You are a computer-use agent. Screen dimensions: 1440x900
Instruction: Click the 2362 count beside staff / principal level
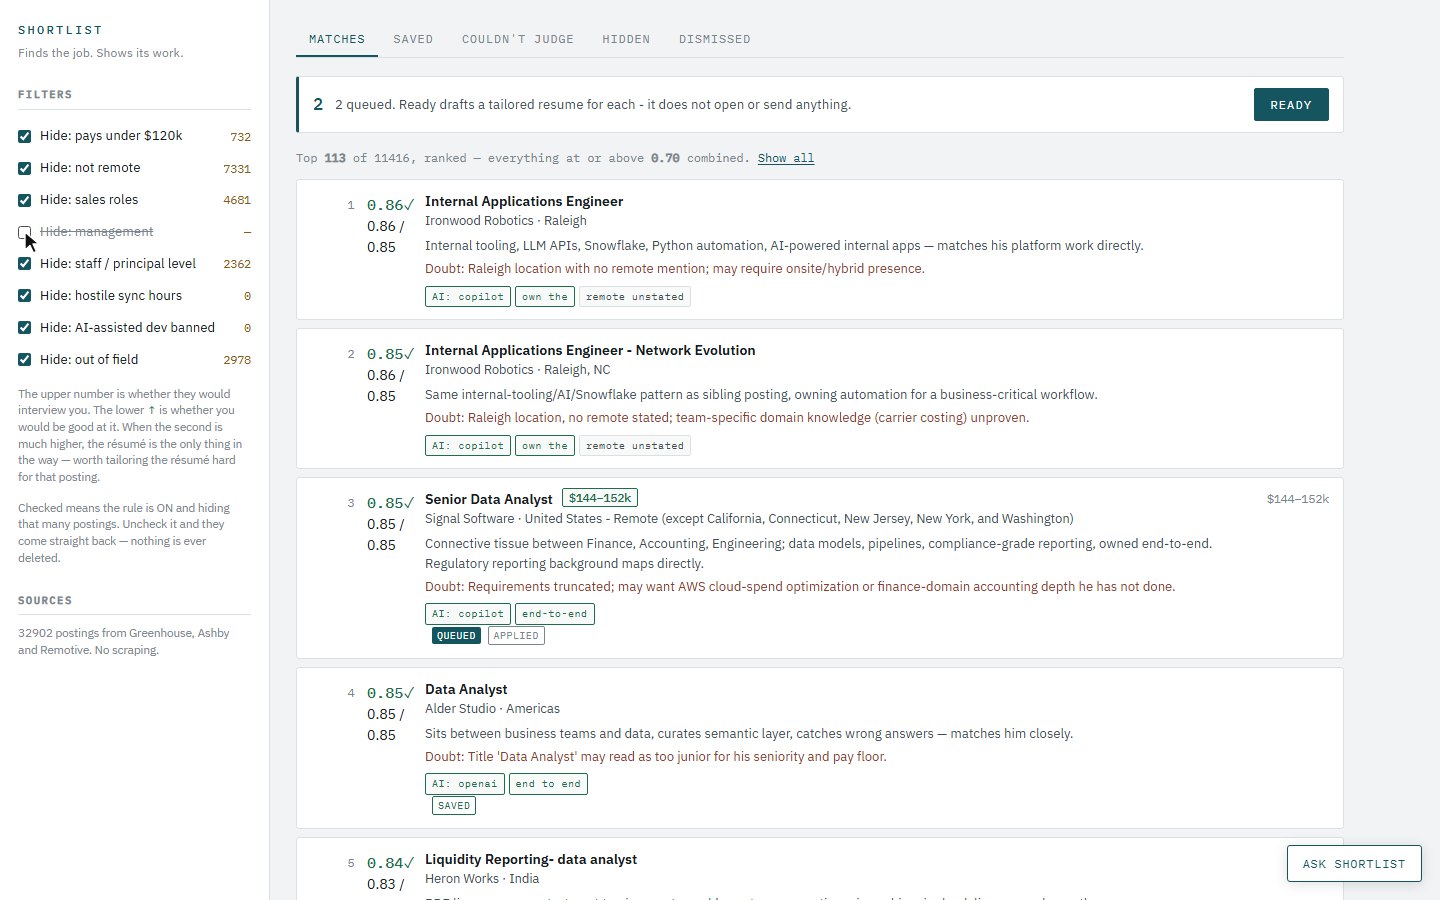237,264
